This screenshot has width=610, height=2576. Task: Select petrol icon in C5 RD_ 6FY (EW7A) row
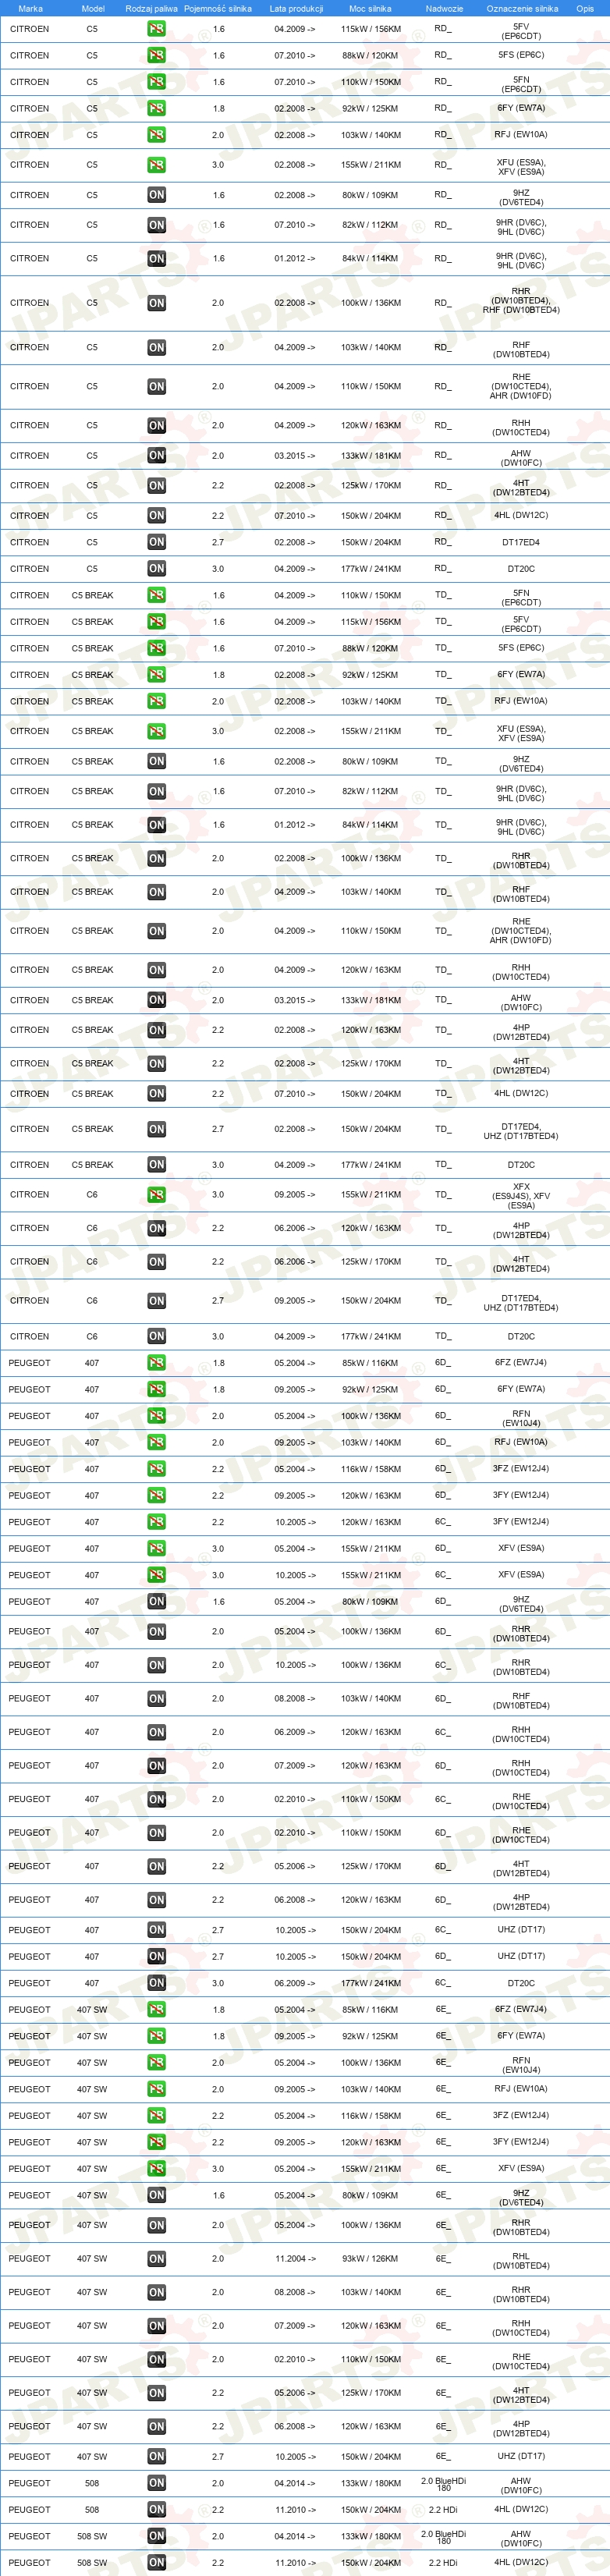click(x=156, y=109)
